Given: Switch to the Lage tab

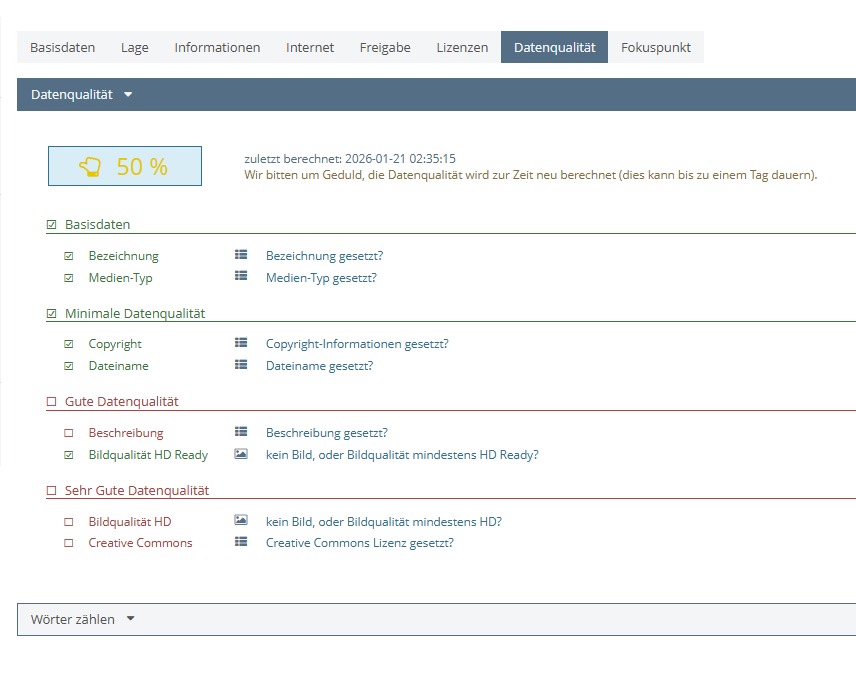Looking at the screenshot, I should pyautogui.click(x=135, y=47).
